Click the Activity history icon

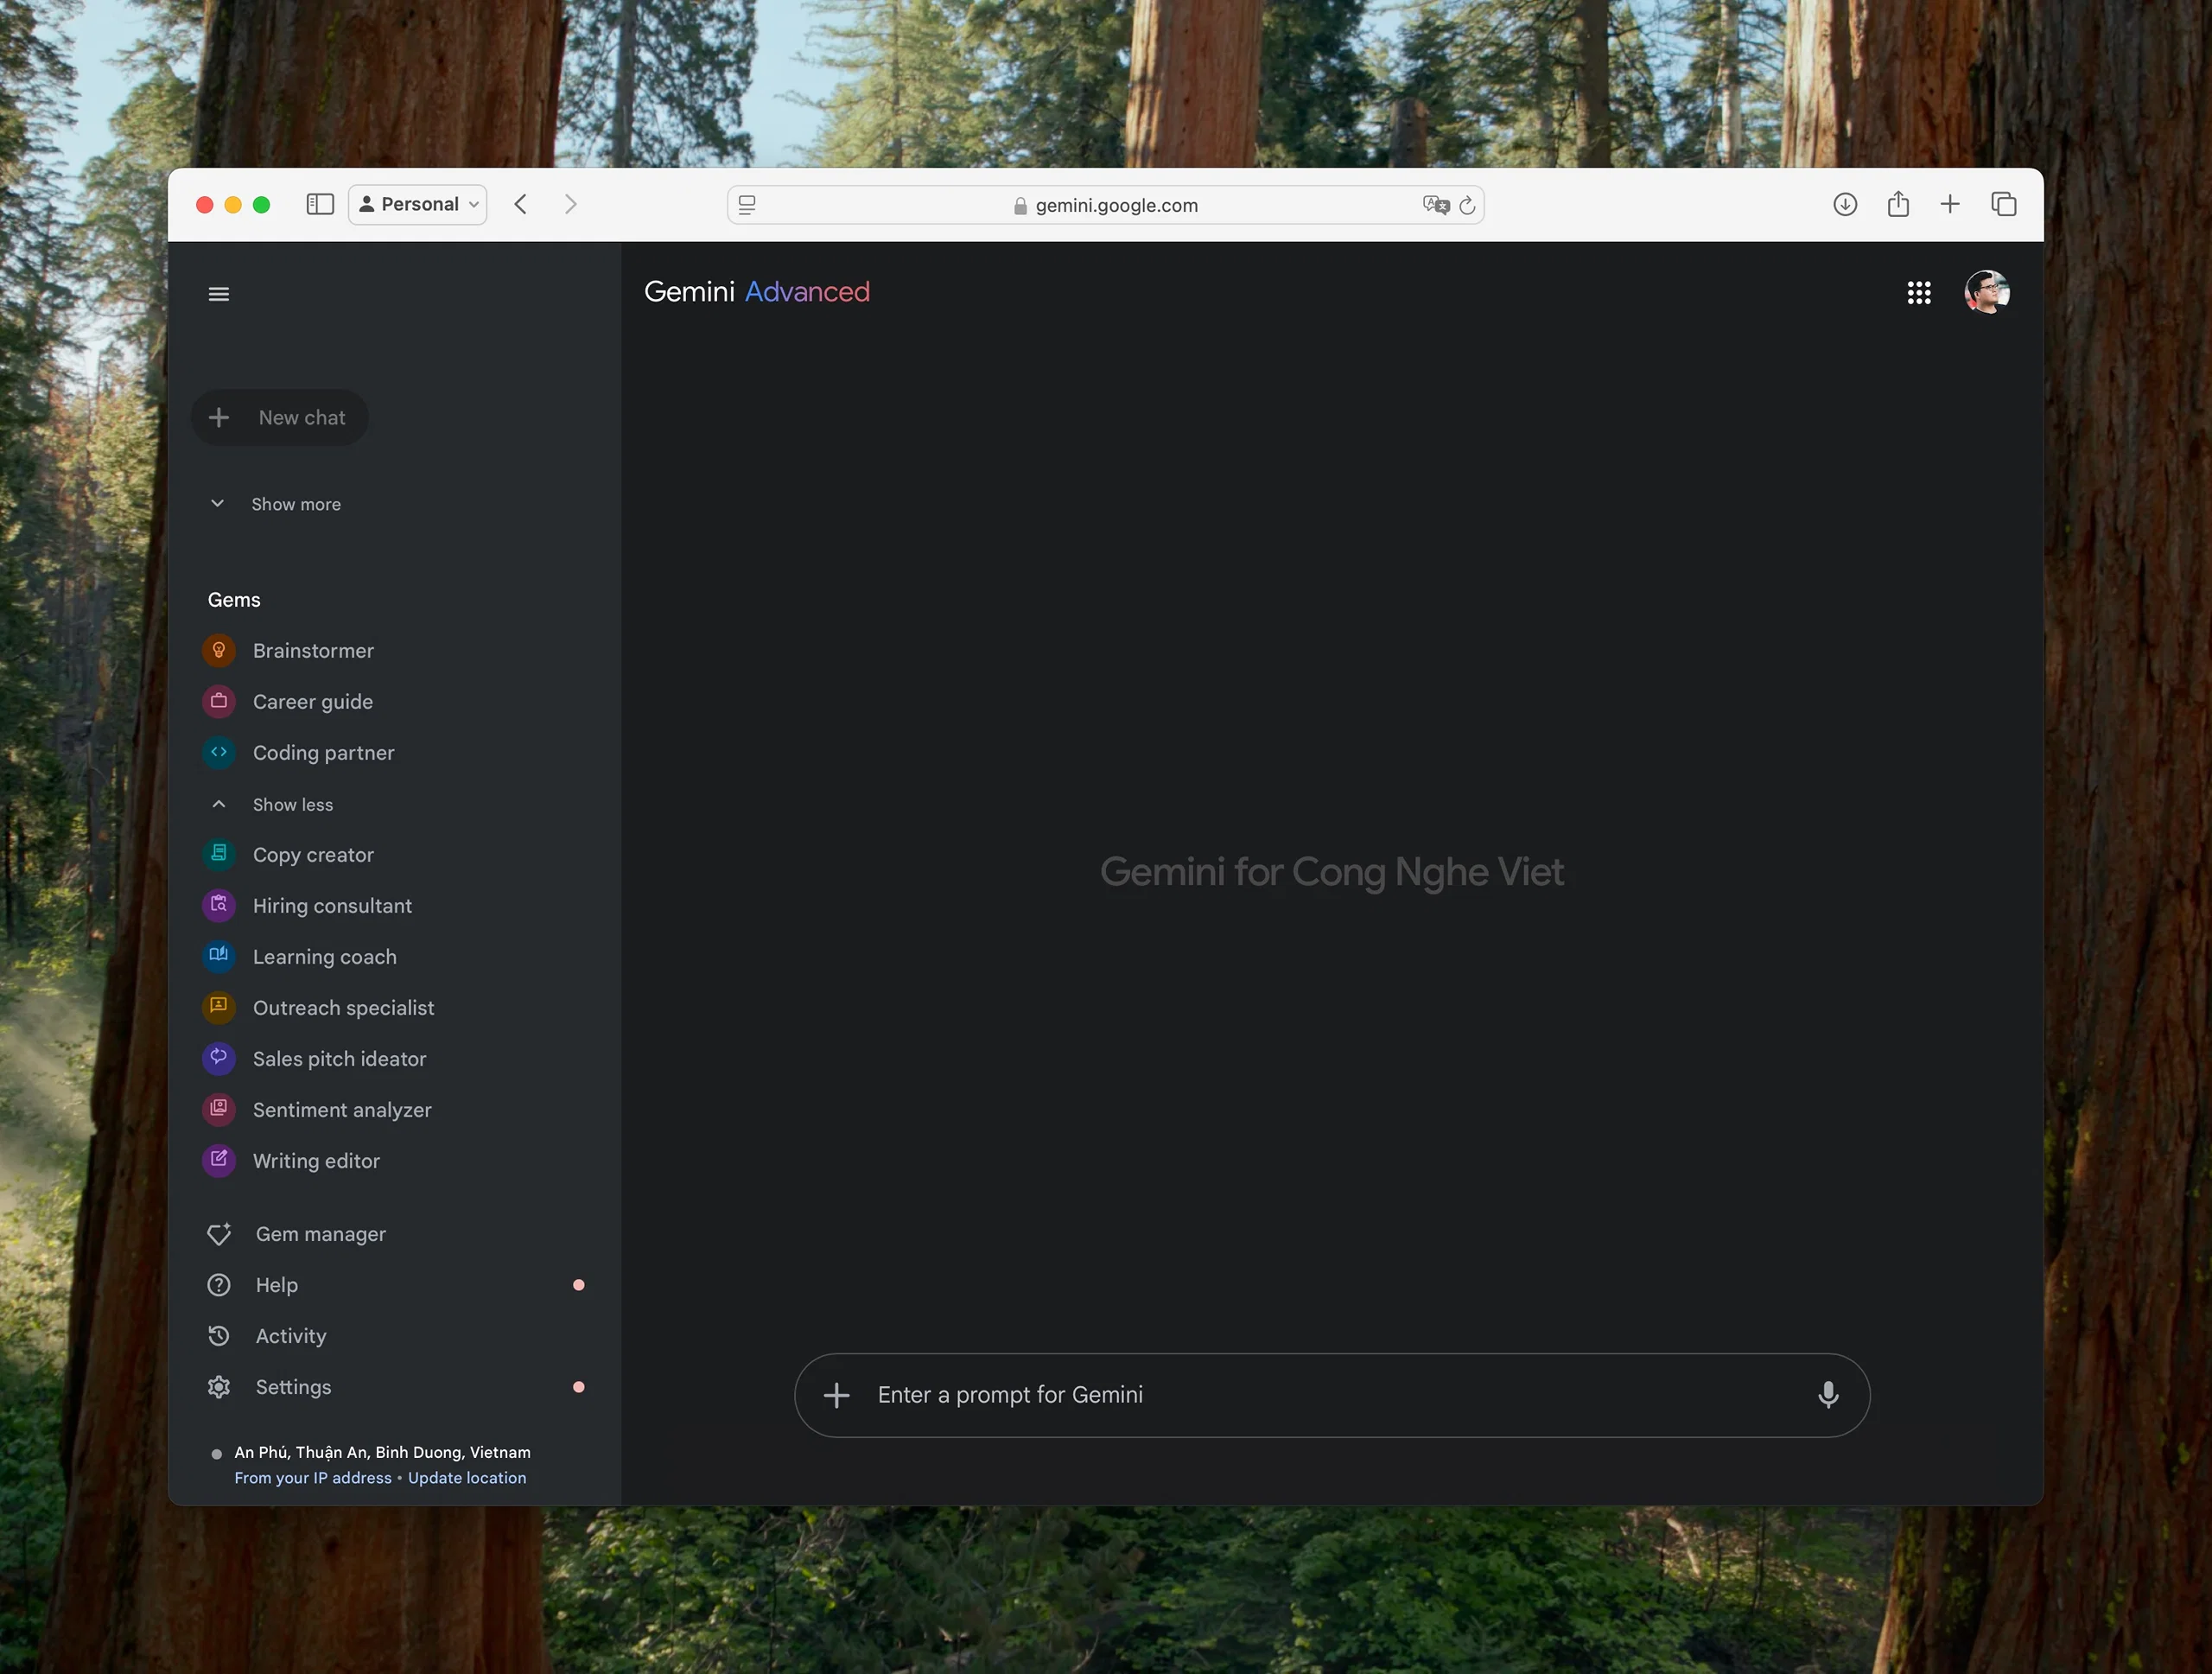coord(219,1334)
